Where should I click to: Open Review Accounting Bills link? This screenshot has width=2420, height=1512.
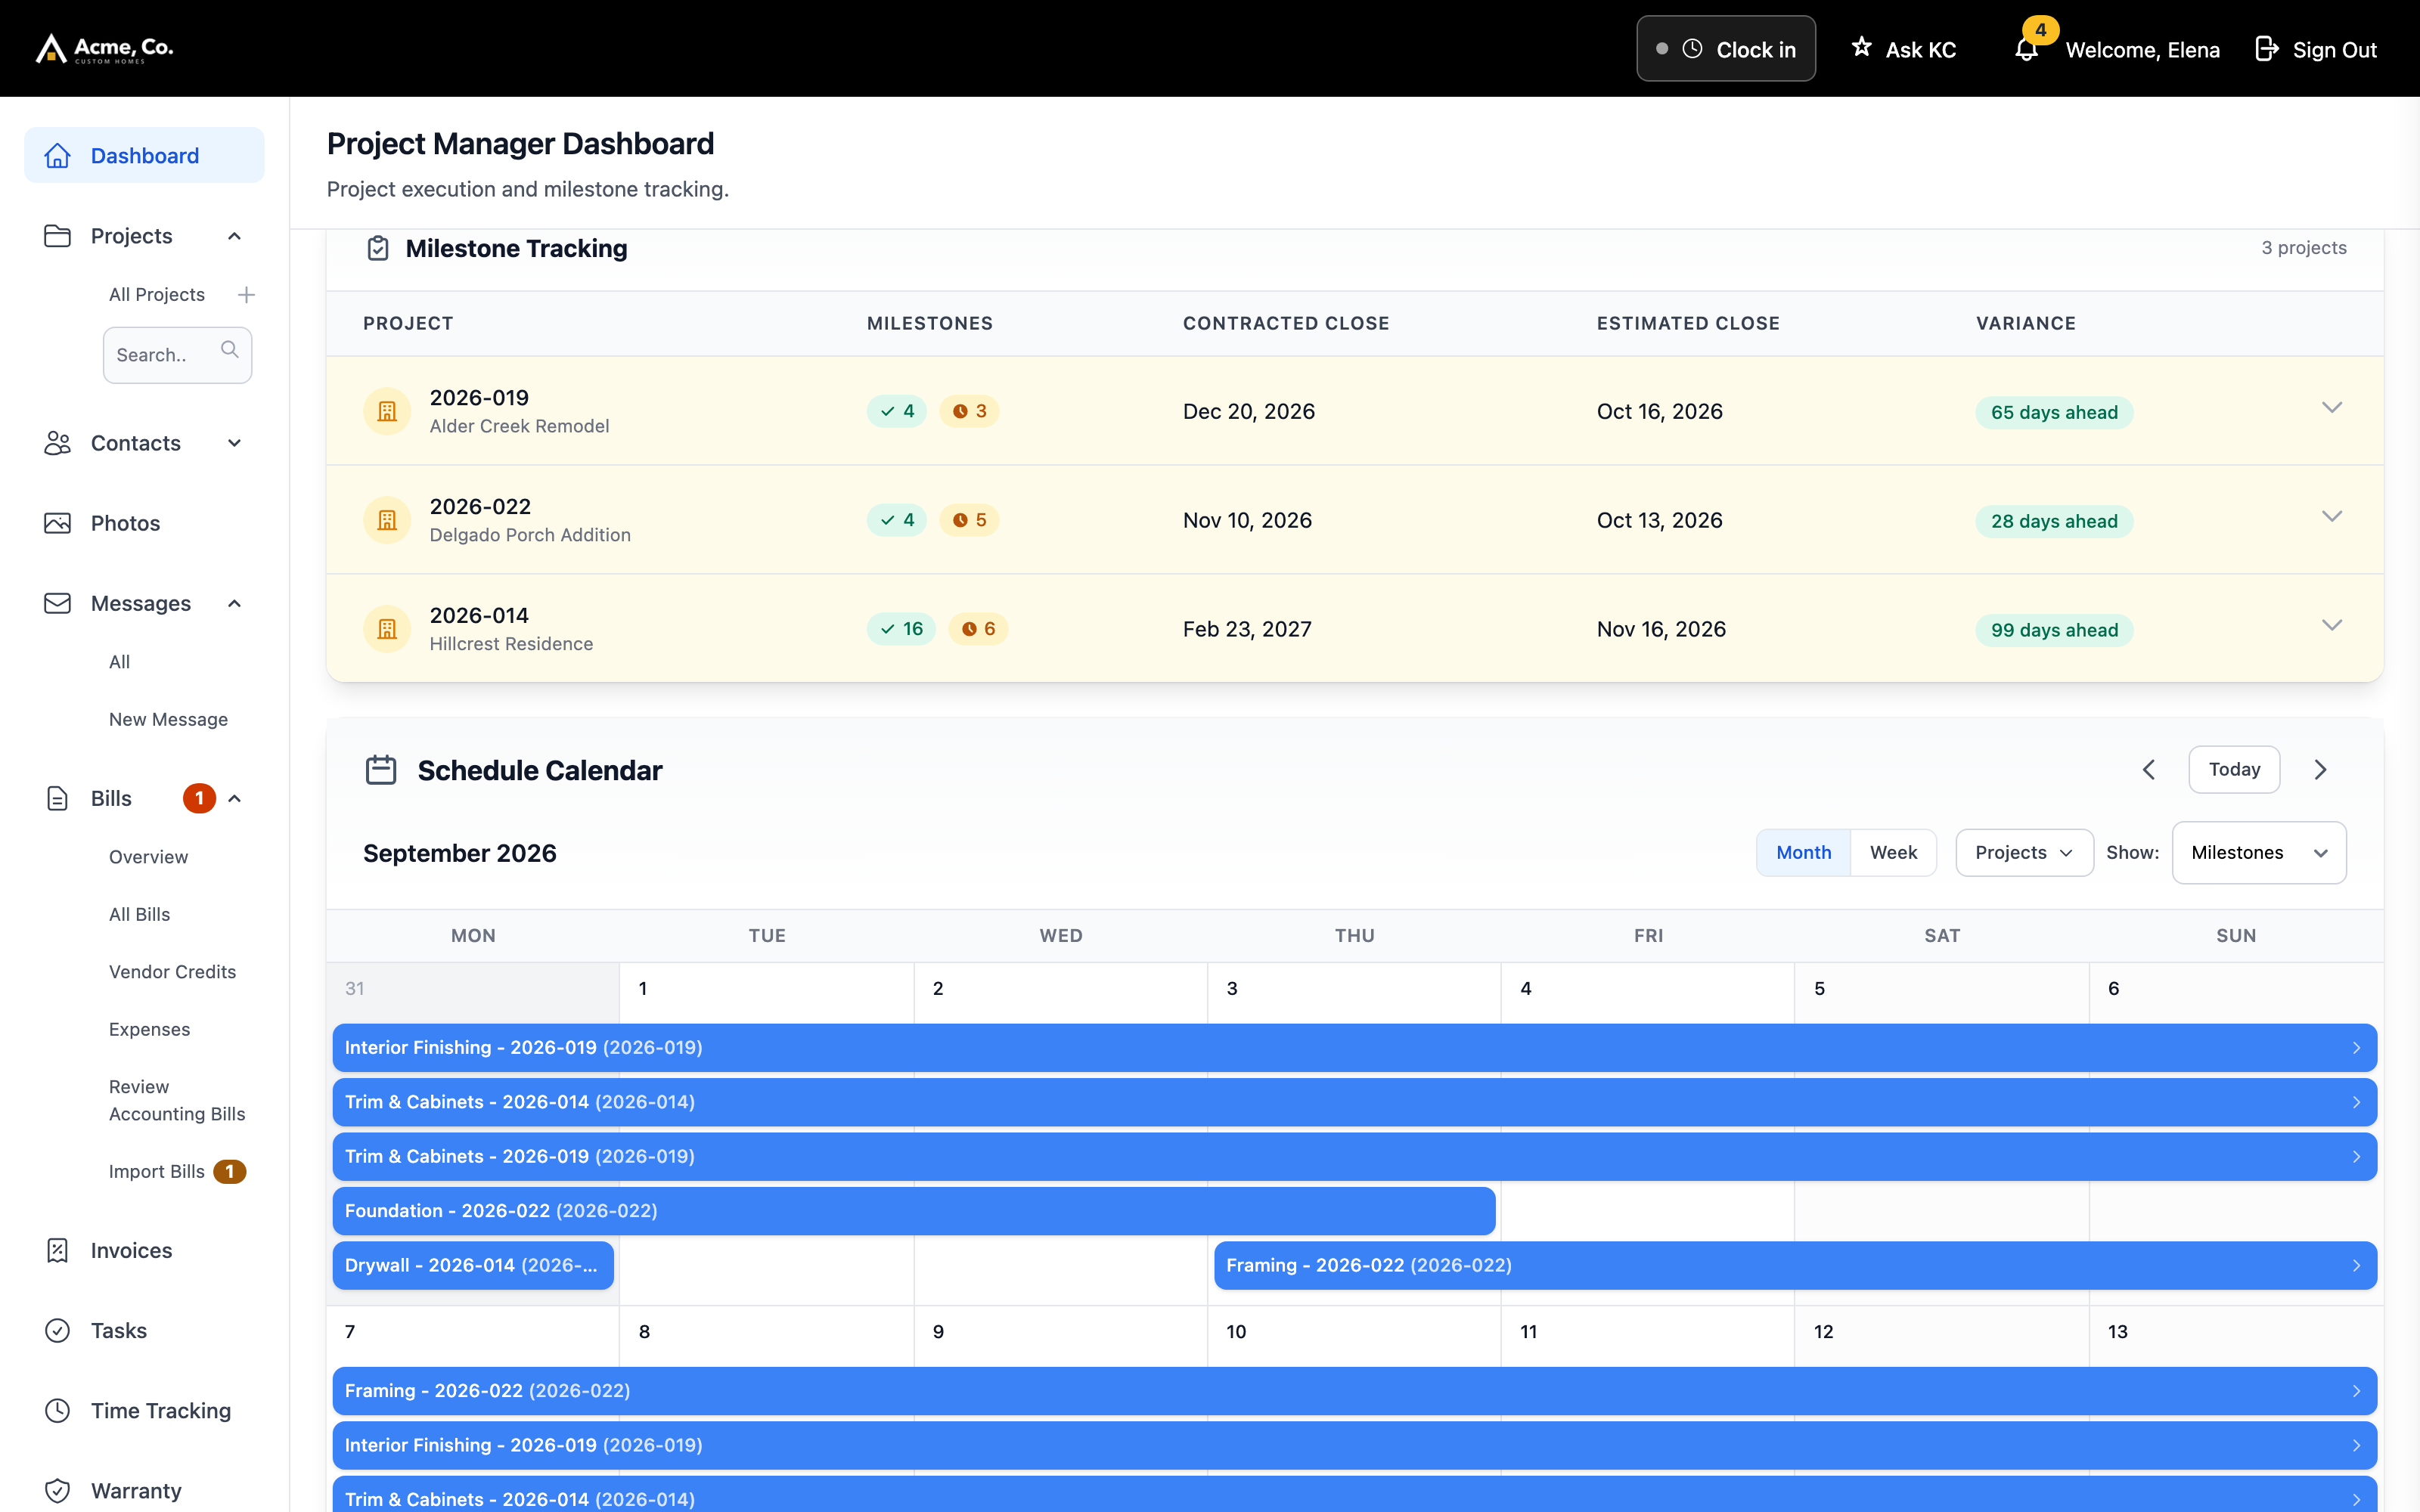point(177,1100)
